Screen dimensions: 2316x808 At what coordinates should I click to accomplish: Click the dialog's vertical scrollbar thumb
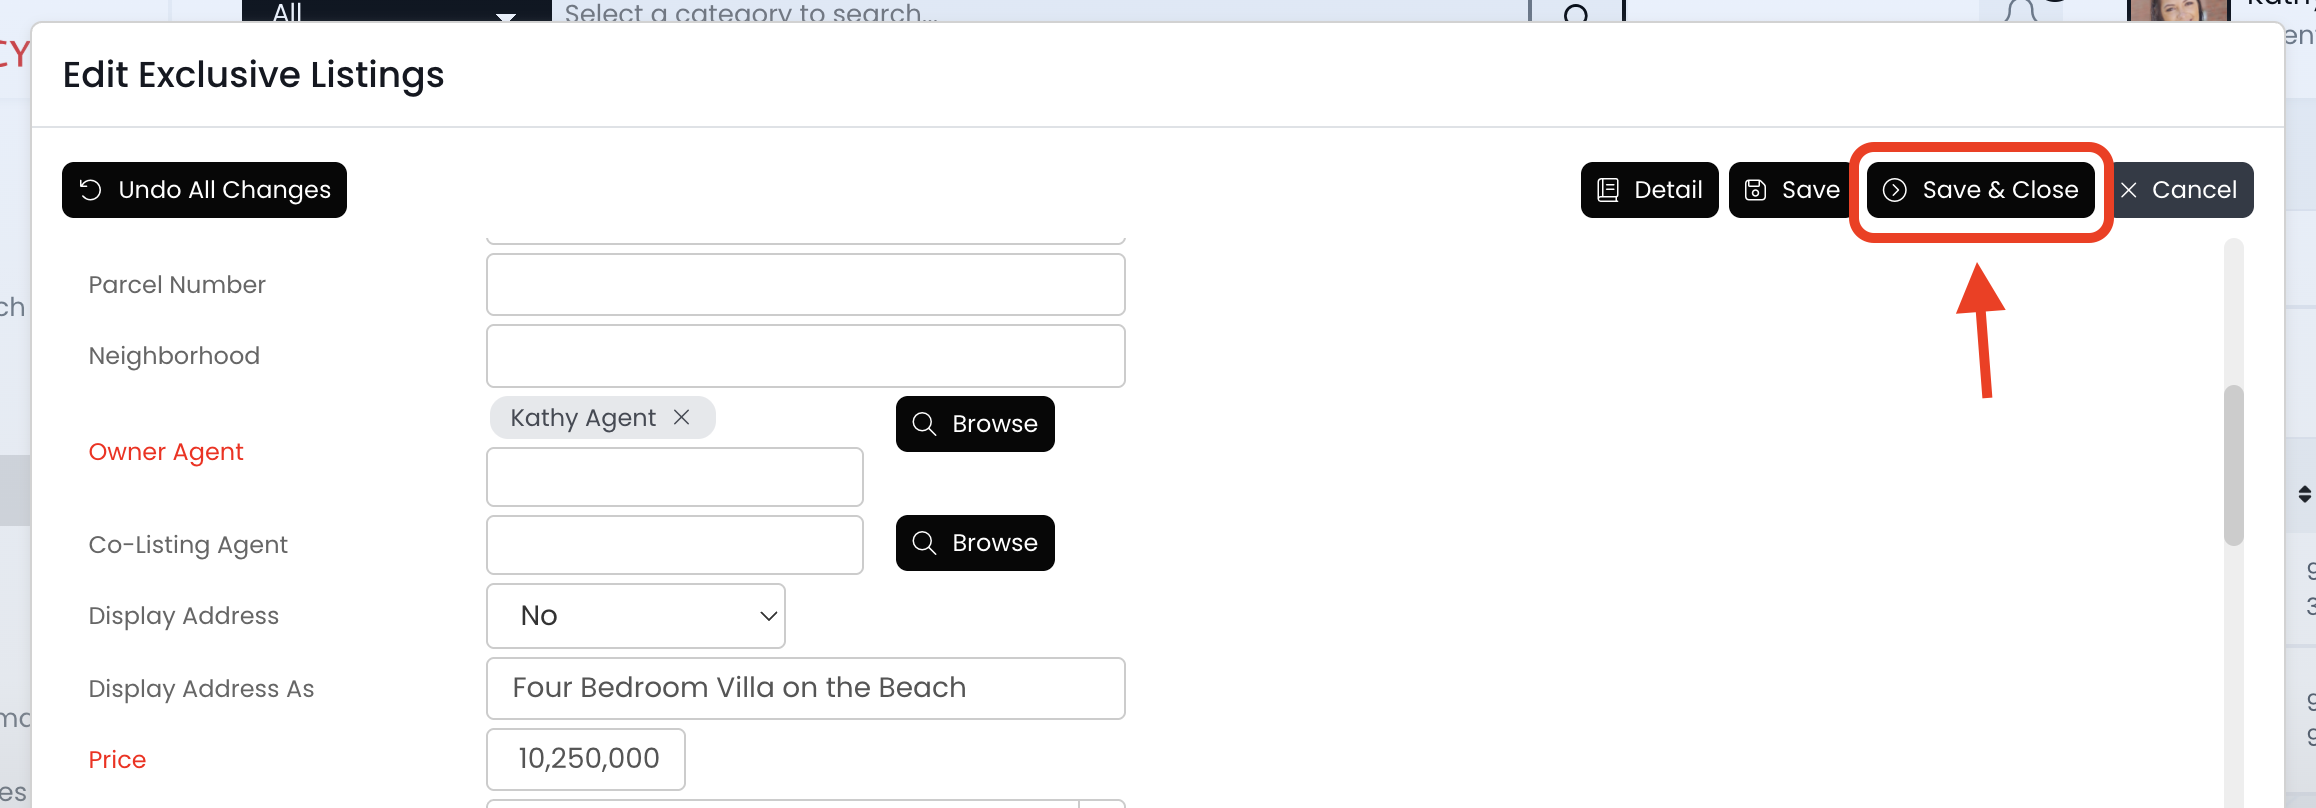(x=2233, y=465)
